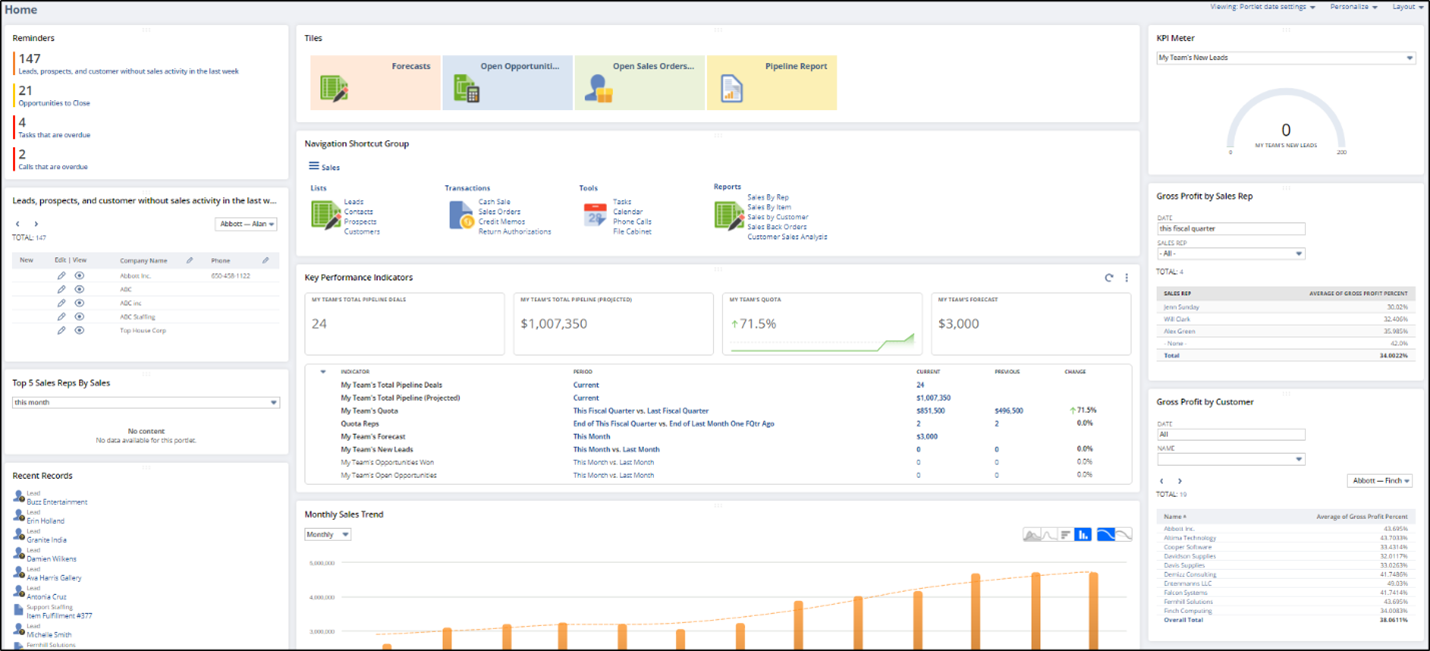Image resolution: width=1430 pixels, height=651 pixels.
Task: Toggle the moving average line on Monthly Sales Trend
Action: coord(1124,534)
